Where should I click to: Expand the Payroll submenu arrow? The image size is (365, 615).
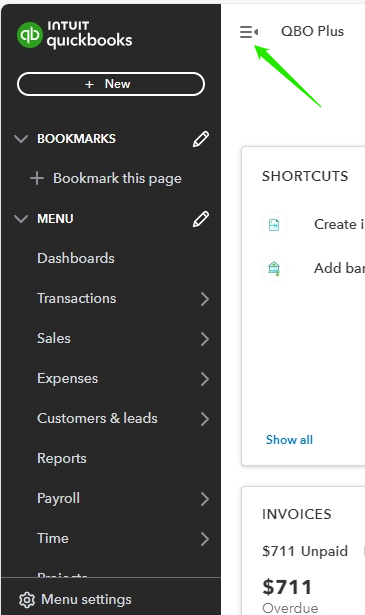click(x=205, y=499)
